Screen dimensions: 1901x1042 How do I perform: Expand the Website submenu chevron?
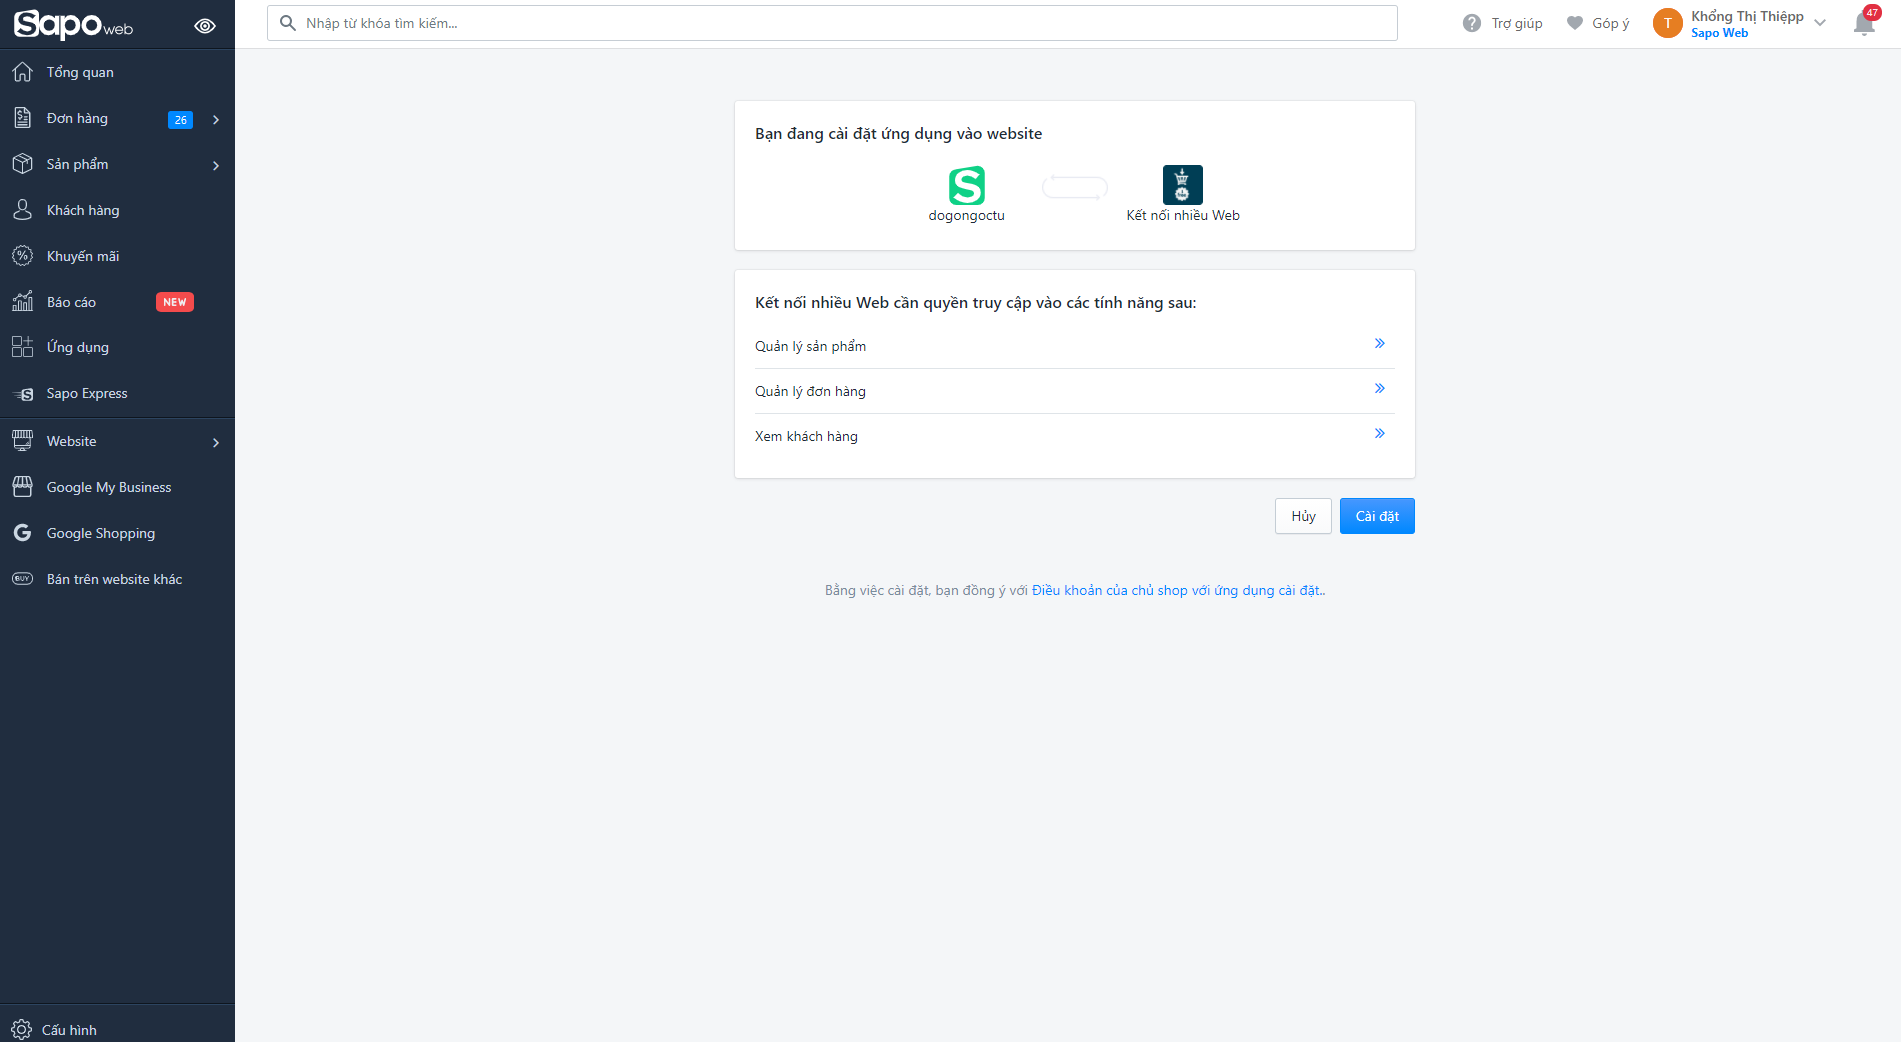pos(216,443)
